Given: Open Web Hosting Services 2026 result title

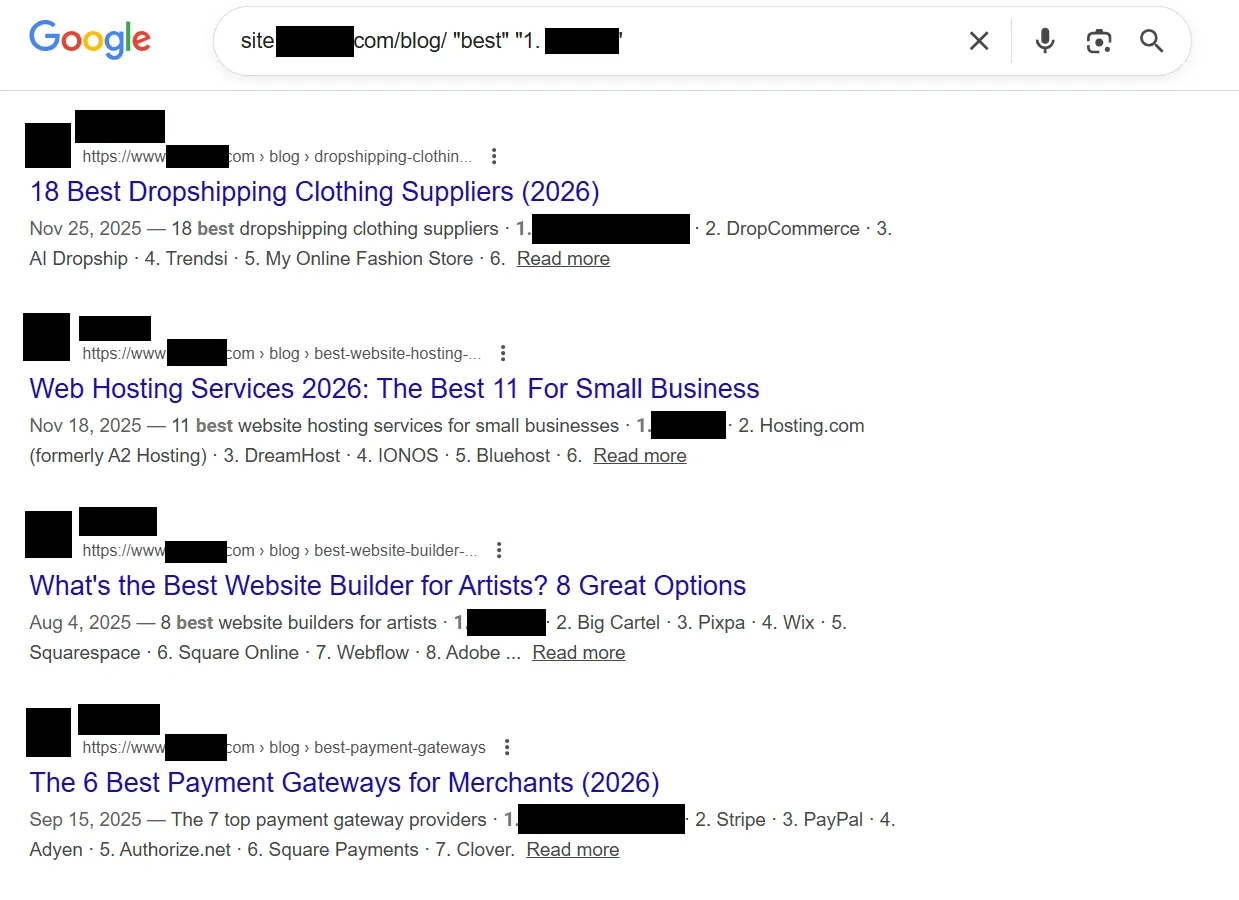Looking at the screenshot, I should (395, 388).
